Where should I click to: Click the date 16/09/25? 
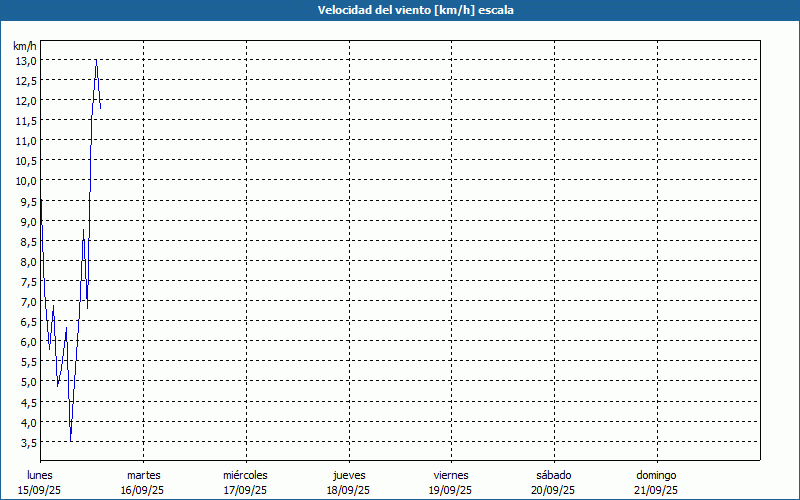point(142,490)
